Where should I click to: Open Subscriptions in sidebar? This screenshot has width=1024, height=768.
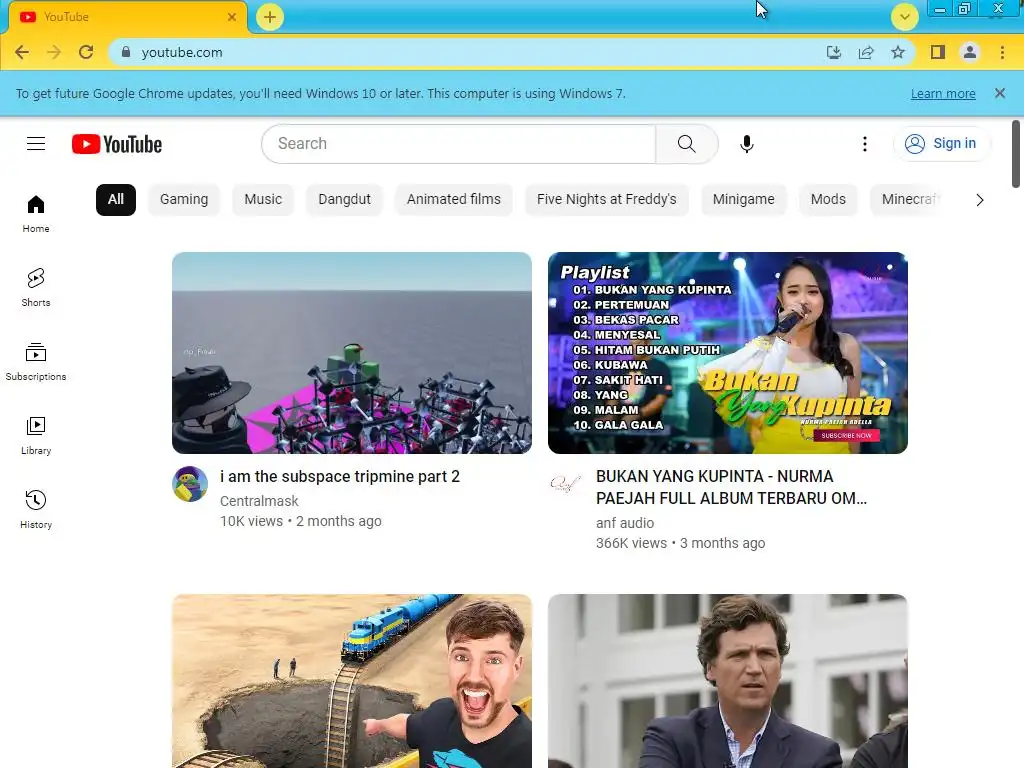click(36, 361)
